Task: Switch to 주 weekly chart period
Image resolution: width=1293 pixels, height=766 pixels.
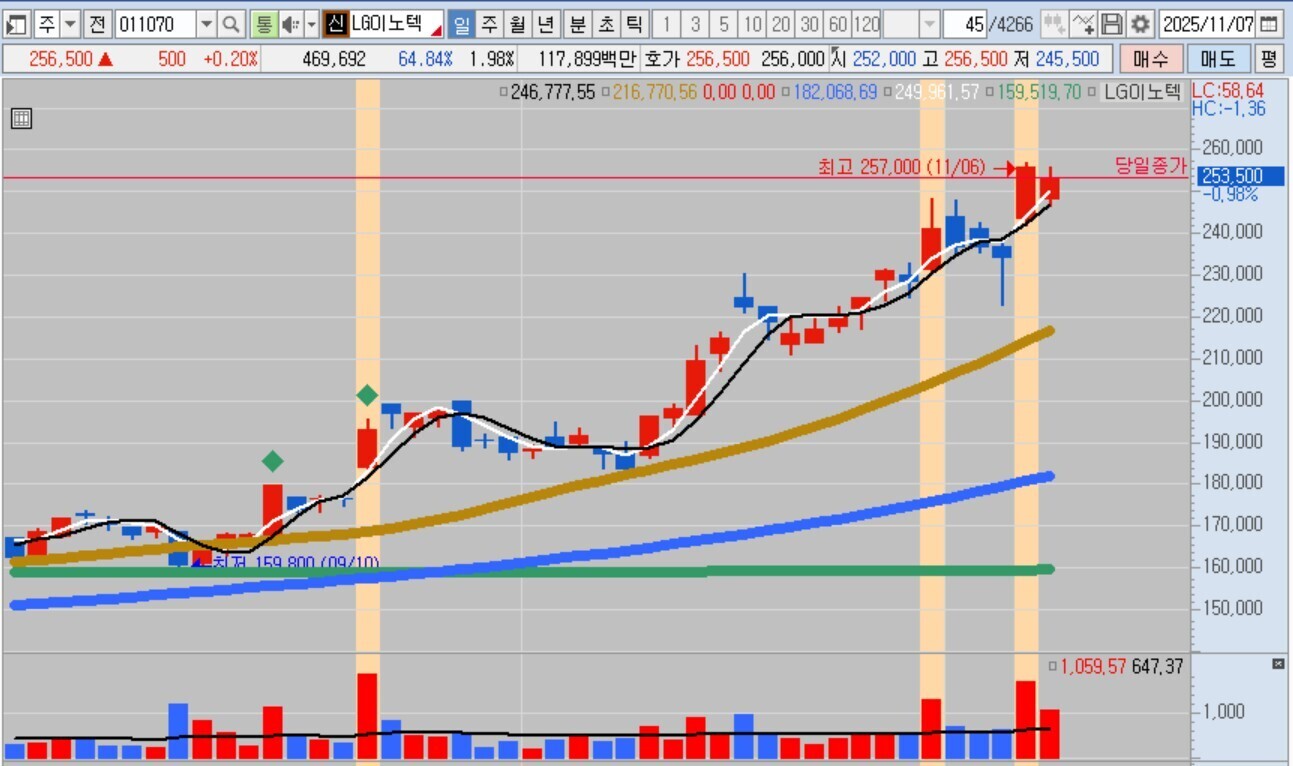Action: point(489,23)
